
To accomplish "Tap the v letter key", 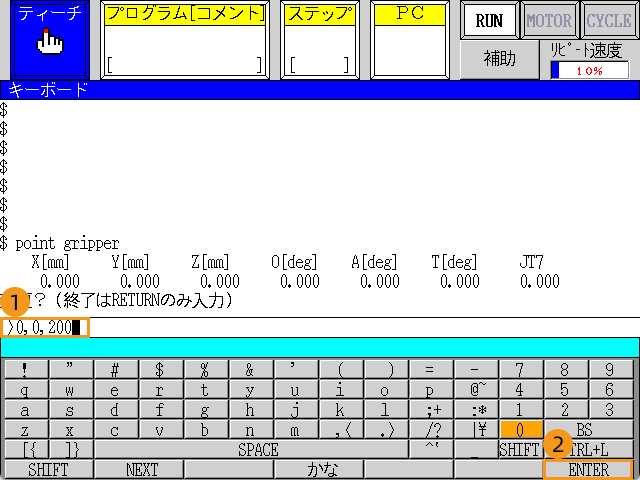I will [161, 430].
